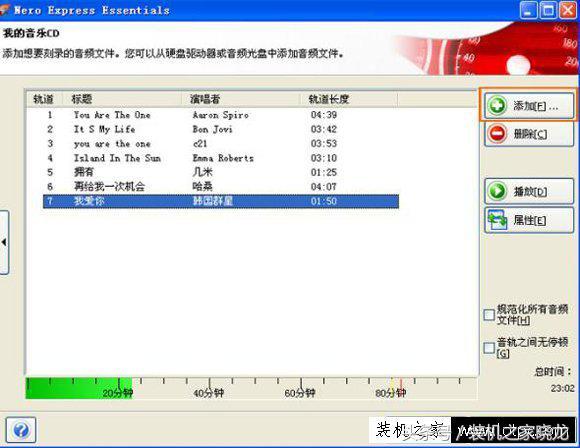Select track It S My Life

[x=221, y=129]
